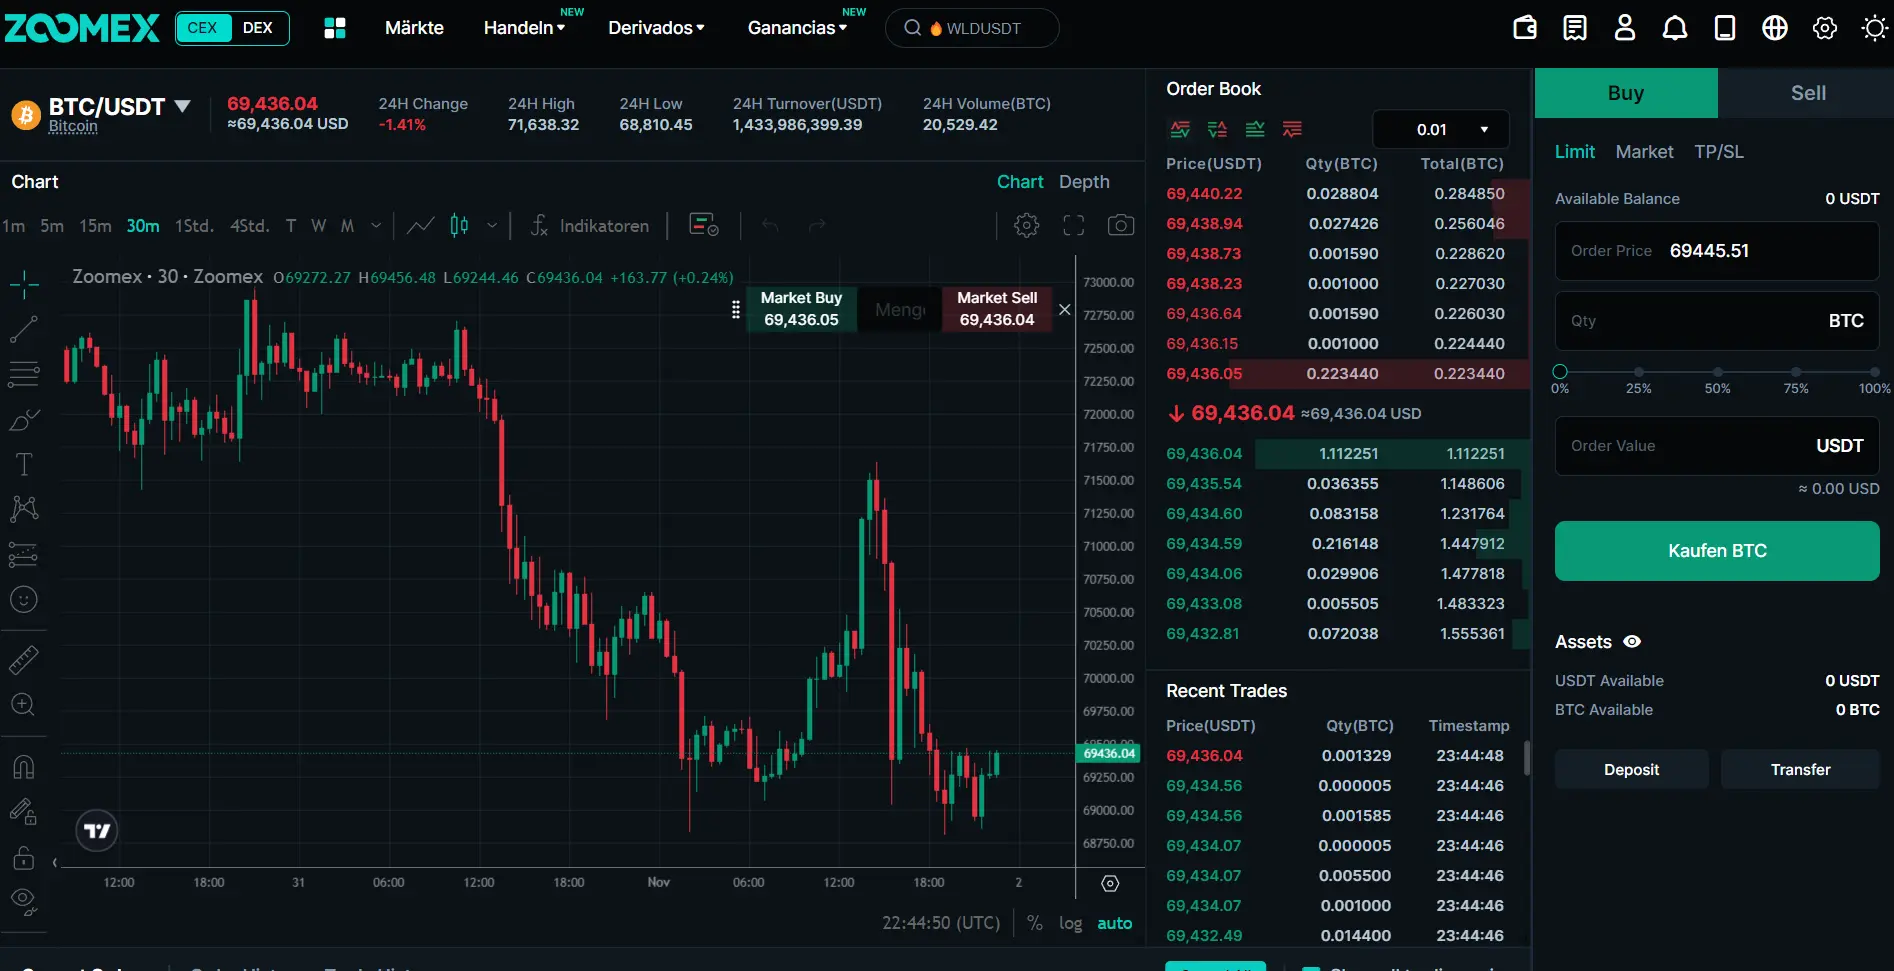Image resolution: width=1894 pixels, height=971 pixels.
Task: Select the brush drawing tool
Action: [x=24, y=420]
